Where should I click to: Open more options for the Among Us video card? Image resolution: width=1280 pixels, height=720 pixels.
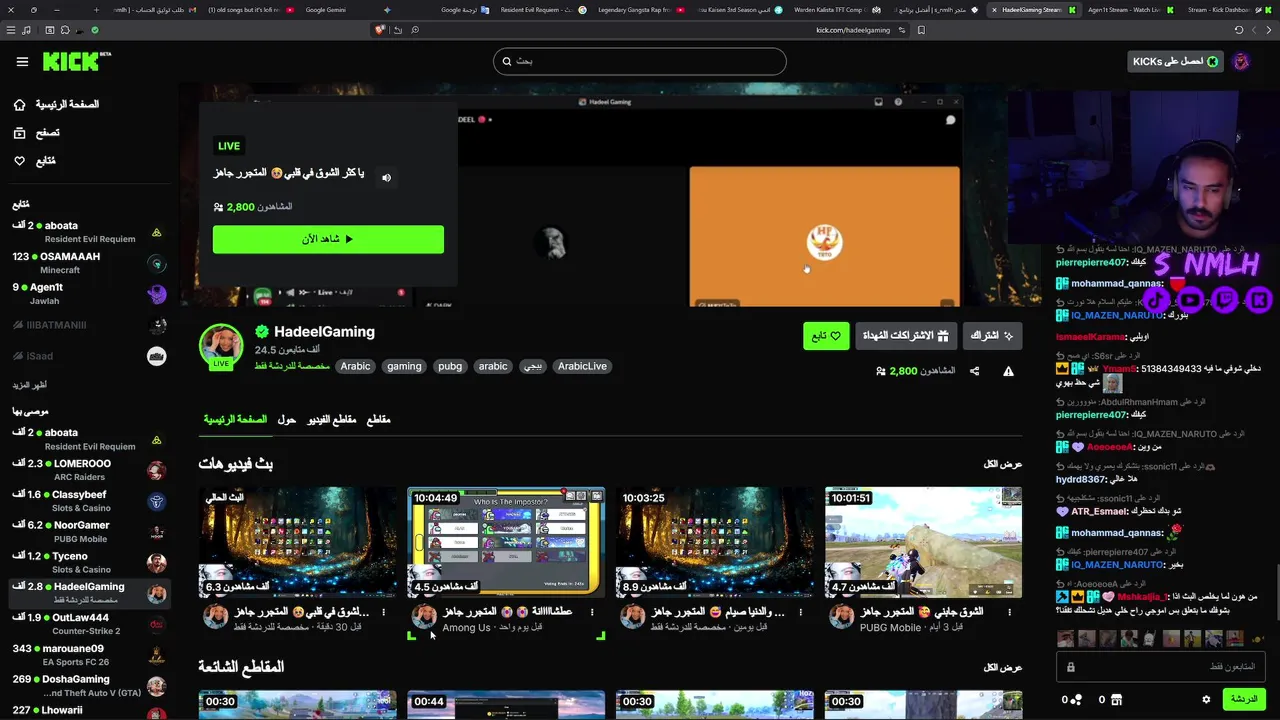pos(592,612)
